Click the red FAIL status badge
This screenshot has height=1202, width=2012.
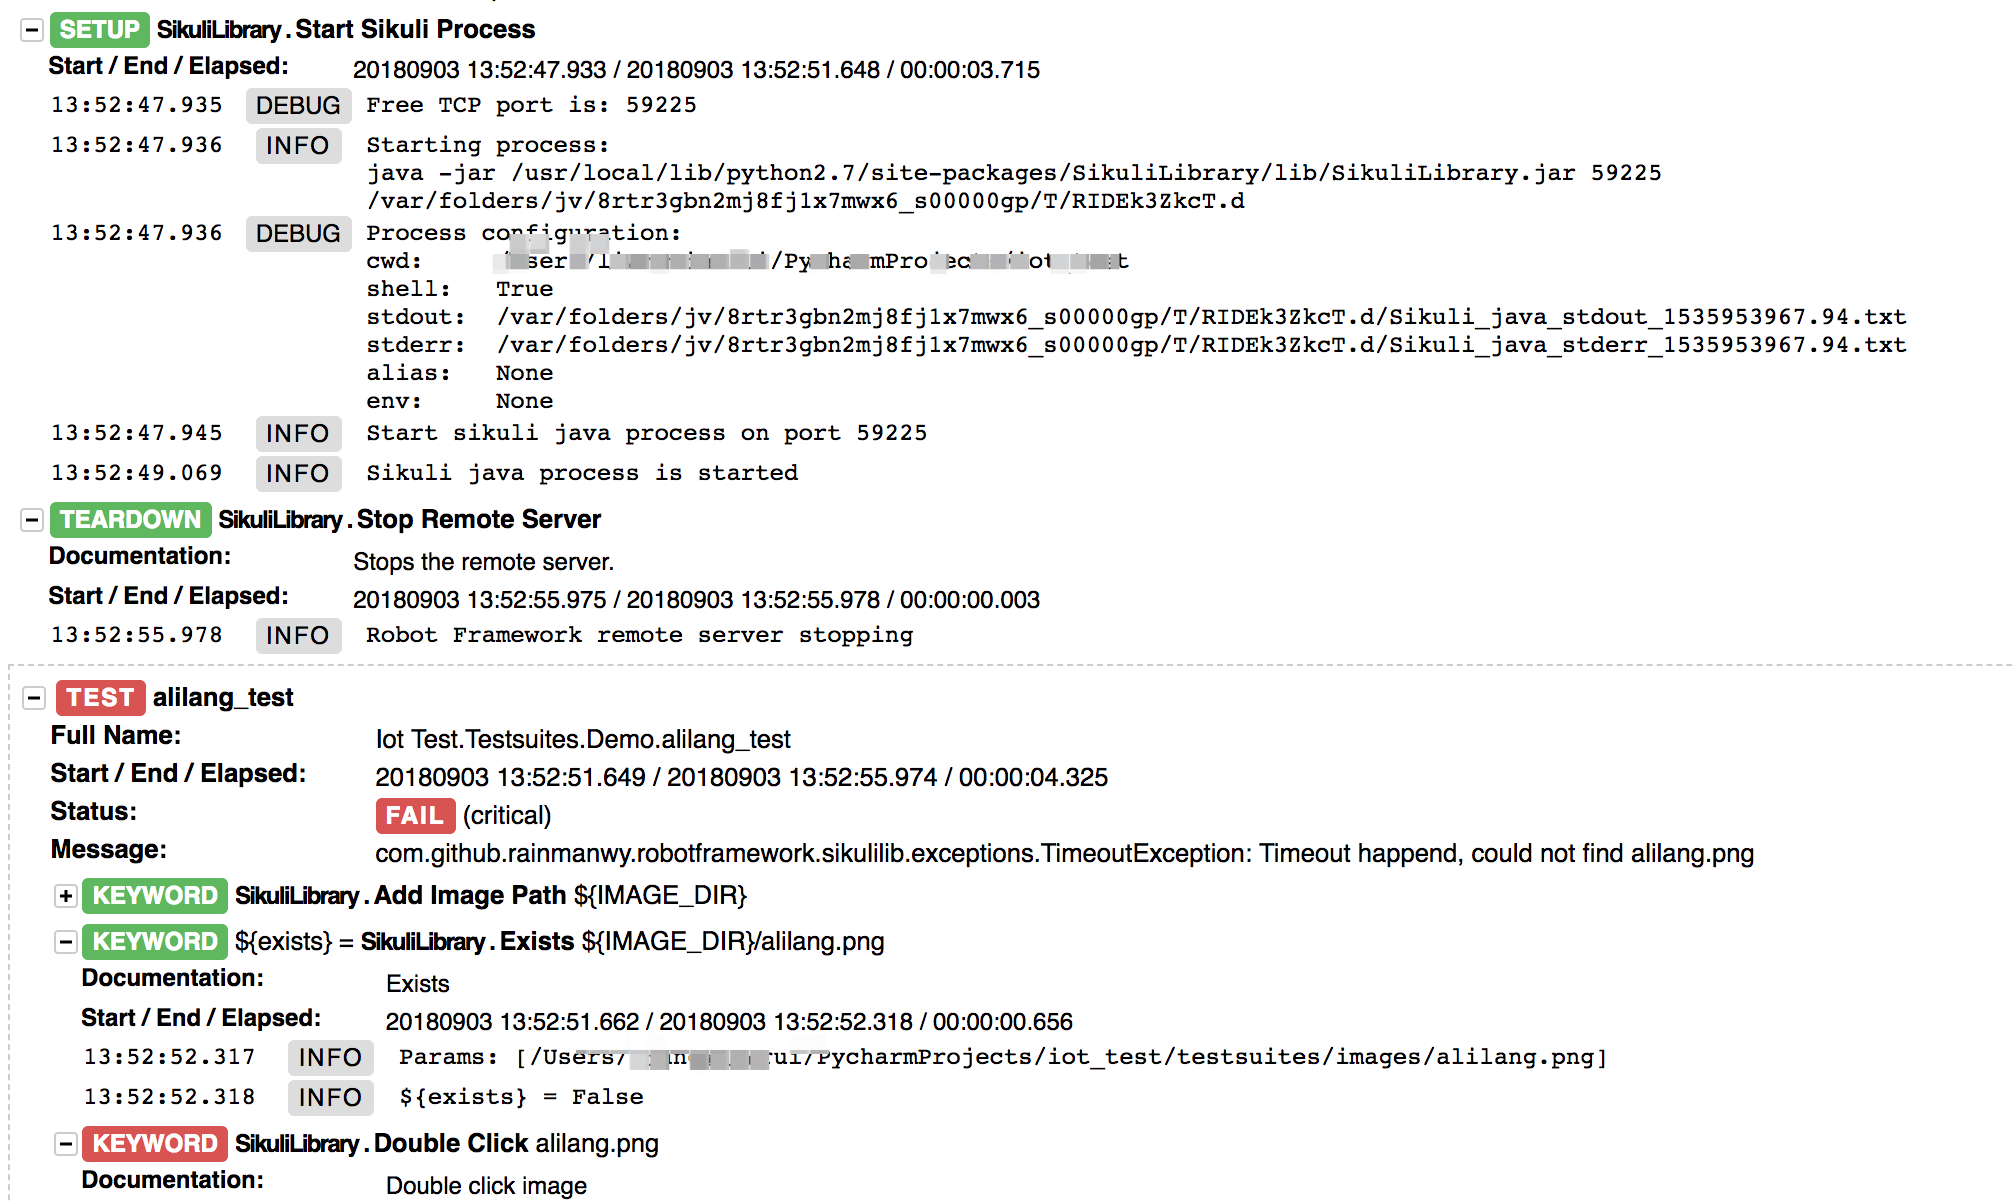[415, 816]
